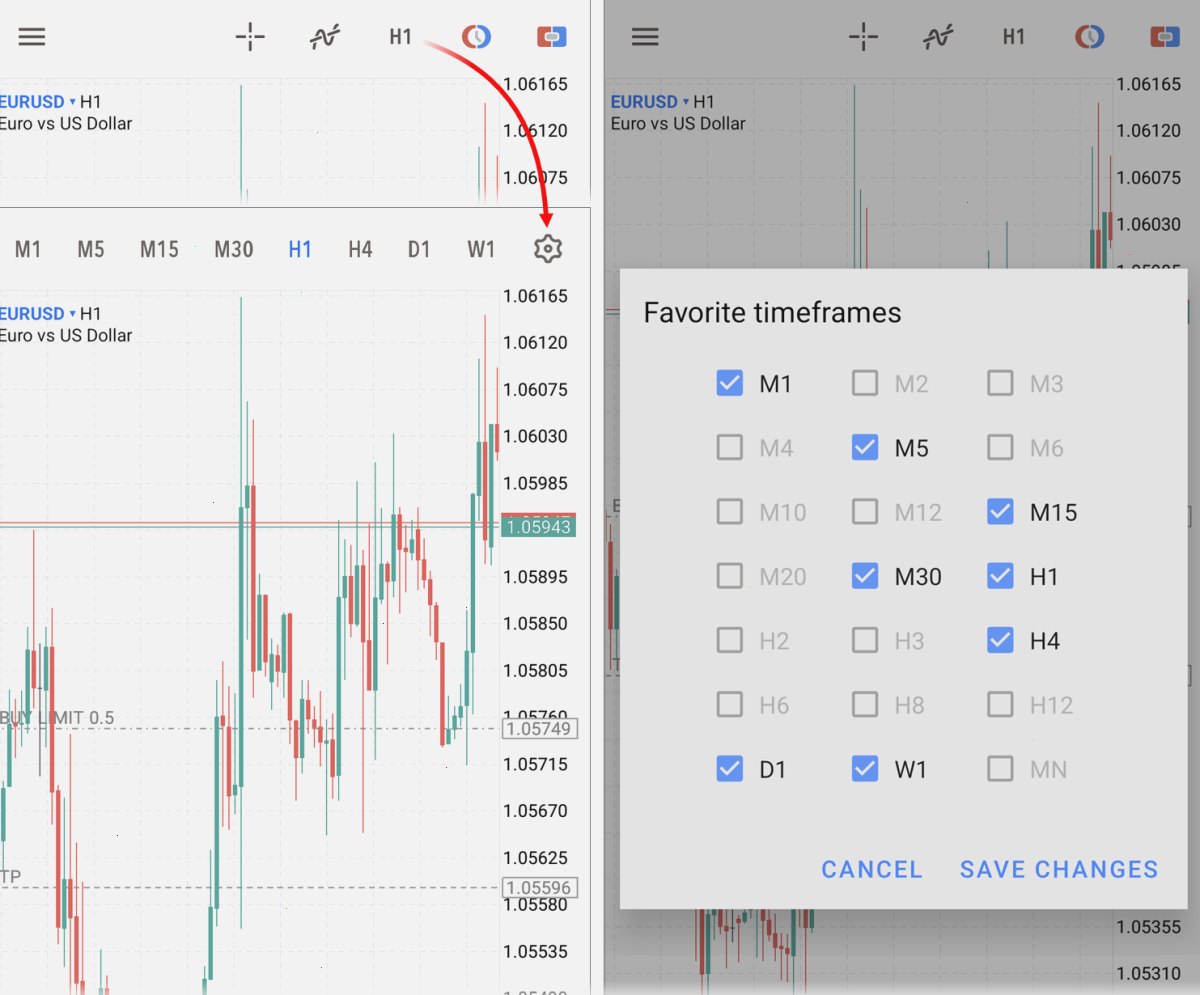The image size is (1200, 995).
Task: Open timeframe settings gear icon
Action: coord(547,249)
